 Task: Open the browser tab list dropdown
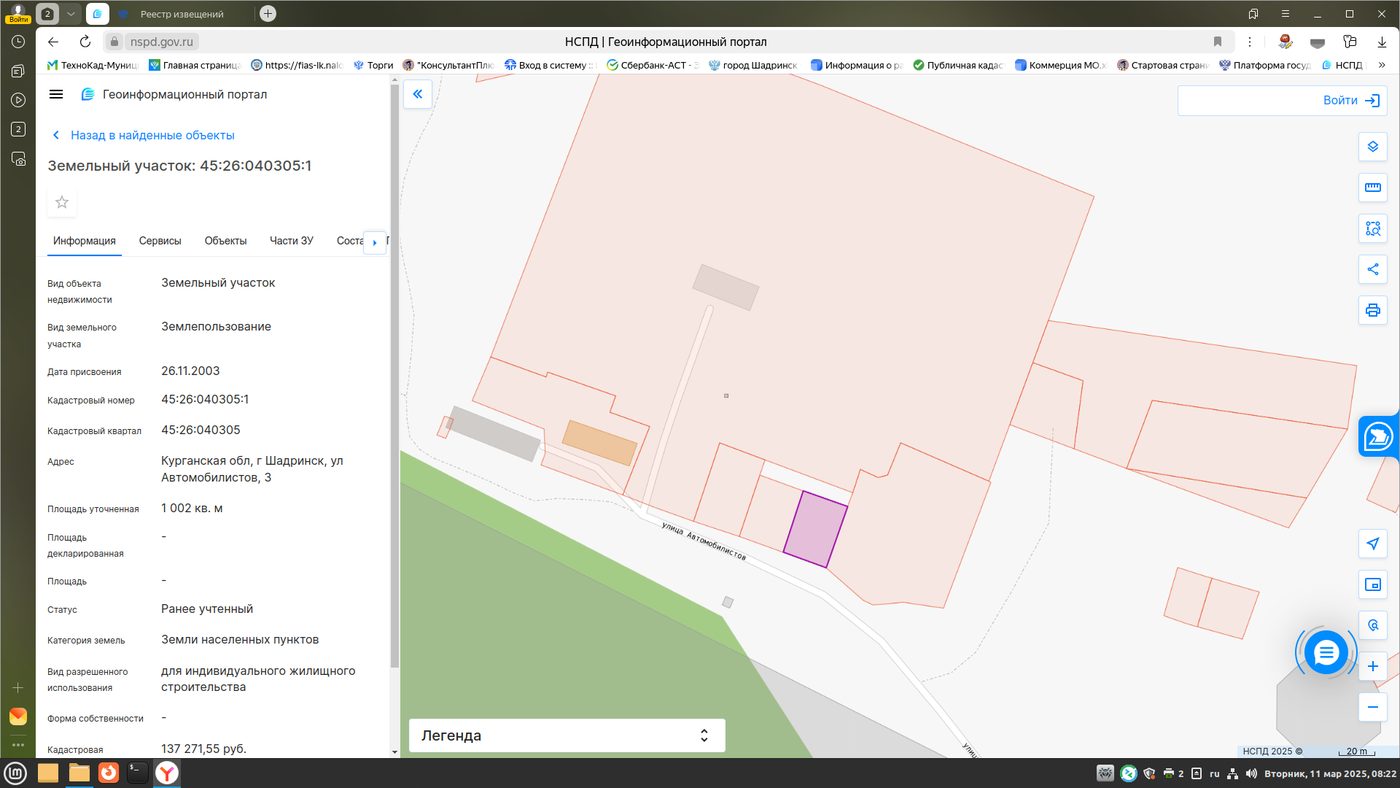coord(71,14)
